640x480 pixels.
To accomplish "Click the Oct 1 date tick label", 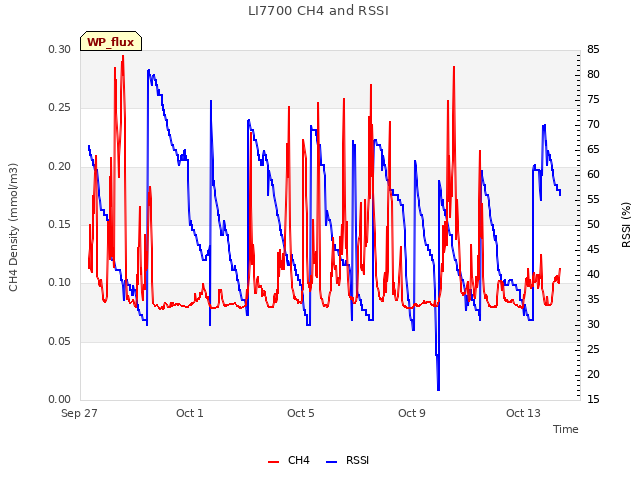I will (190, 413).
